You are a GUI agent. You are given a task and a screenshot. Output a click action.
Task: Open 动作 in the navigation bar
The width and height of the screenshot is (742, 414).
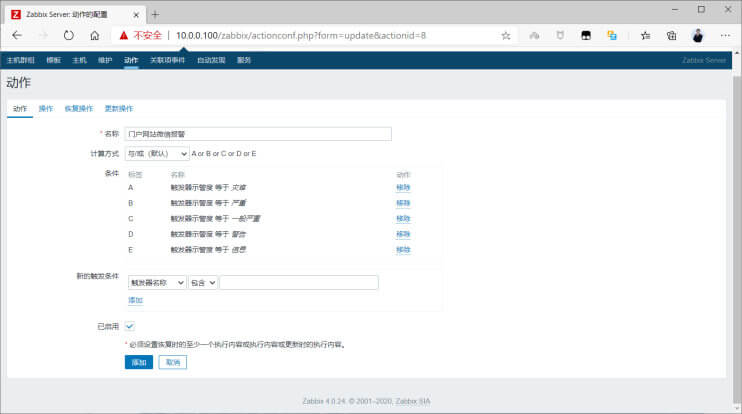tap(131, 60)
